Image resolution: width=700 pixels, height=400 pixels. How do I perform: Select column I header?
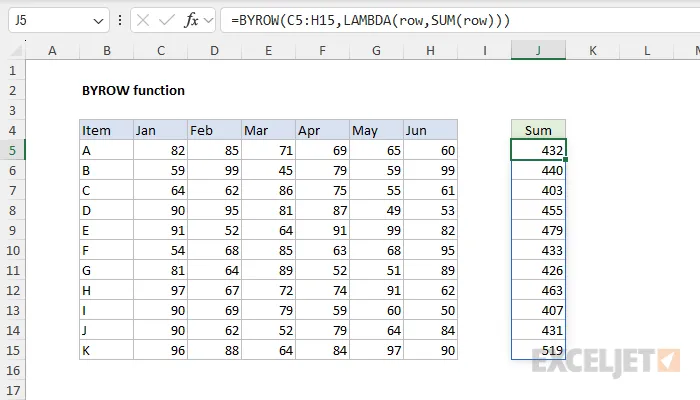pos(485,50)
